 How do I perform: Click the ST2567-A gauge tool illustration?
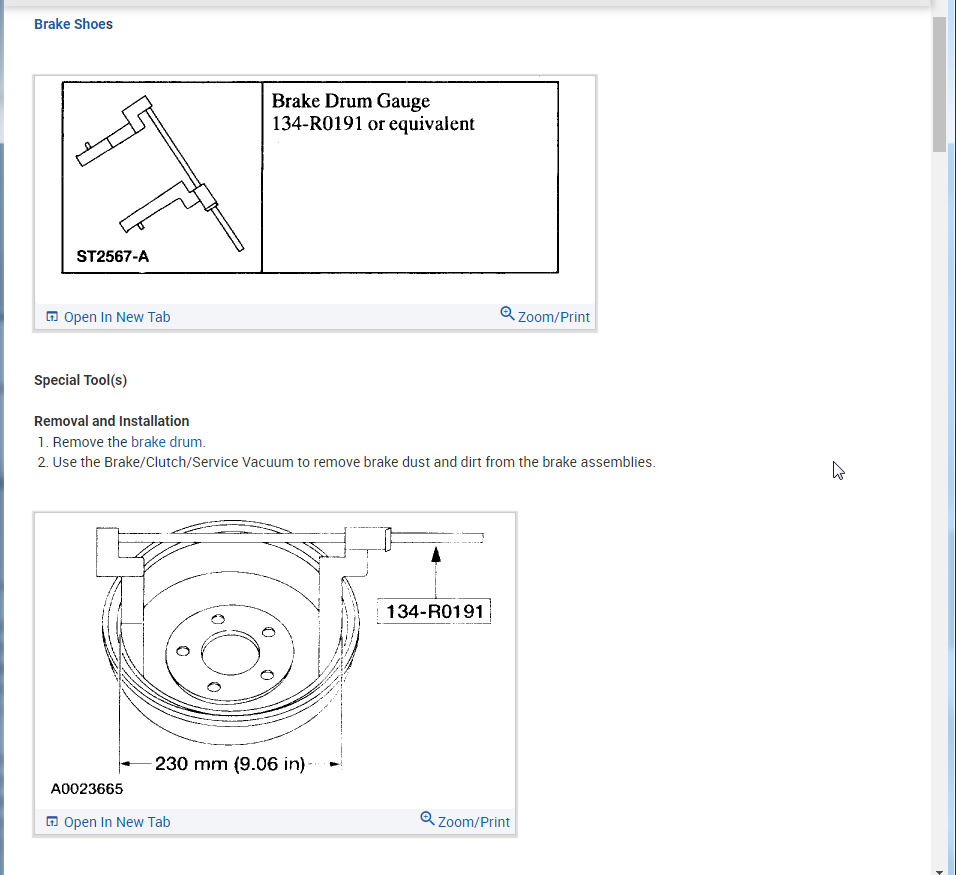pyautogui.click(x=162, y=177)
